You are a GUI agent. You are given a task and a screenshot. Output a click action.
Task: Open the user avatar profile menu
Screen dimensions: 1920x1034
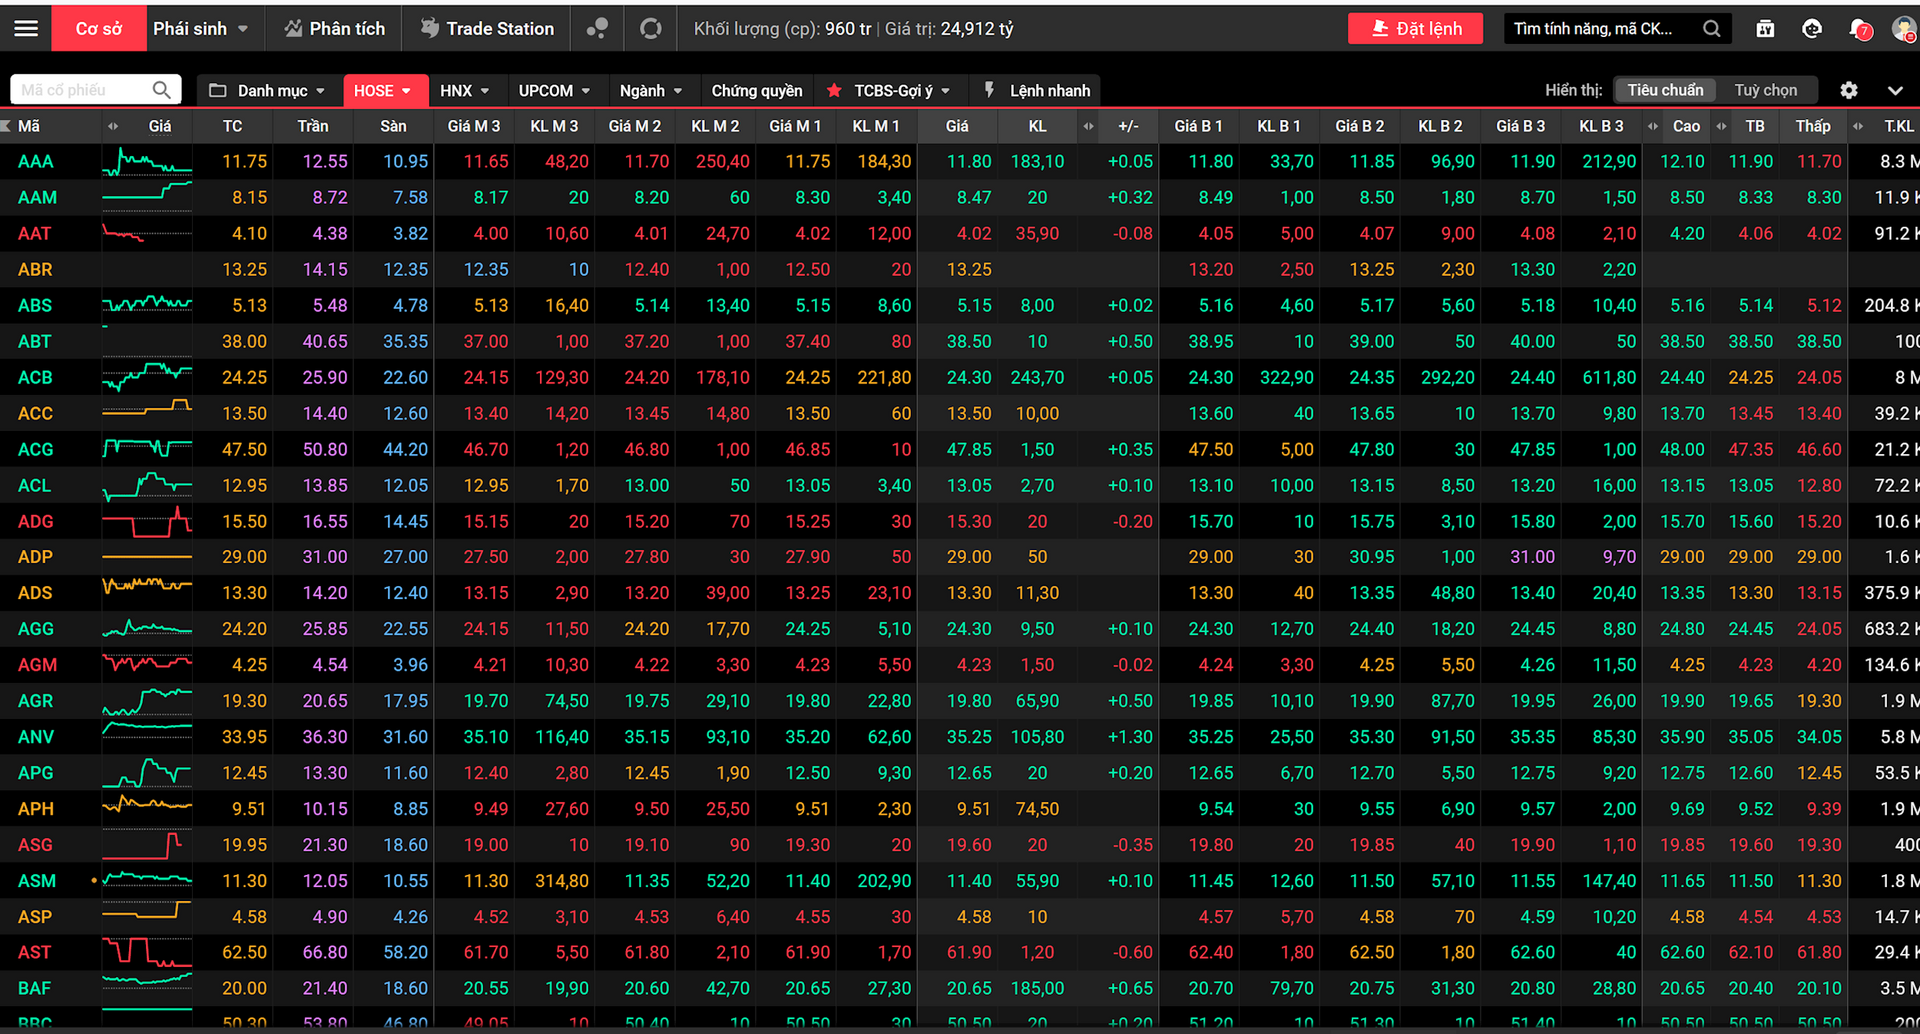(x=1904, y=29)
